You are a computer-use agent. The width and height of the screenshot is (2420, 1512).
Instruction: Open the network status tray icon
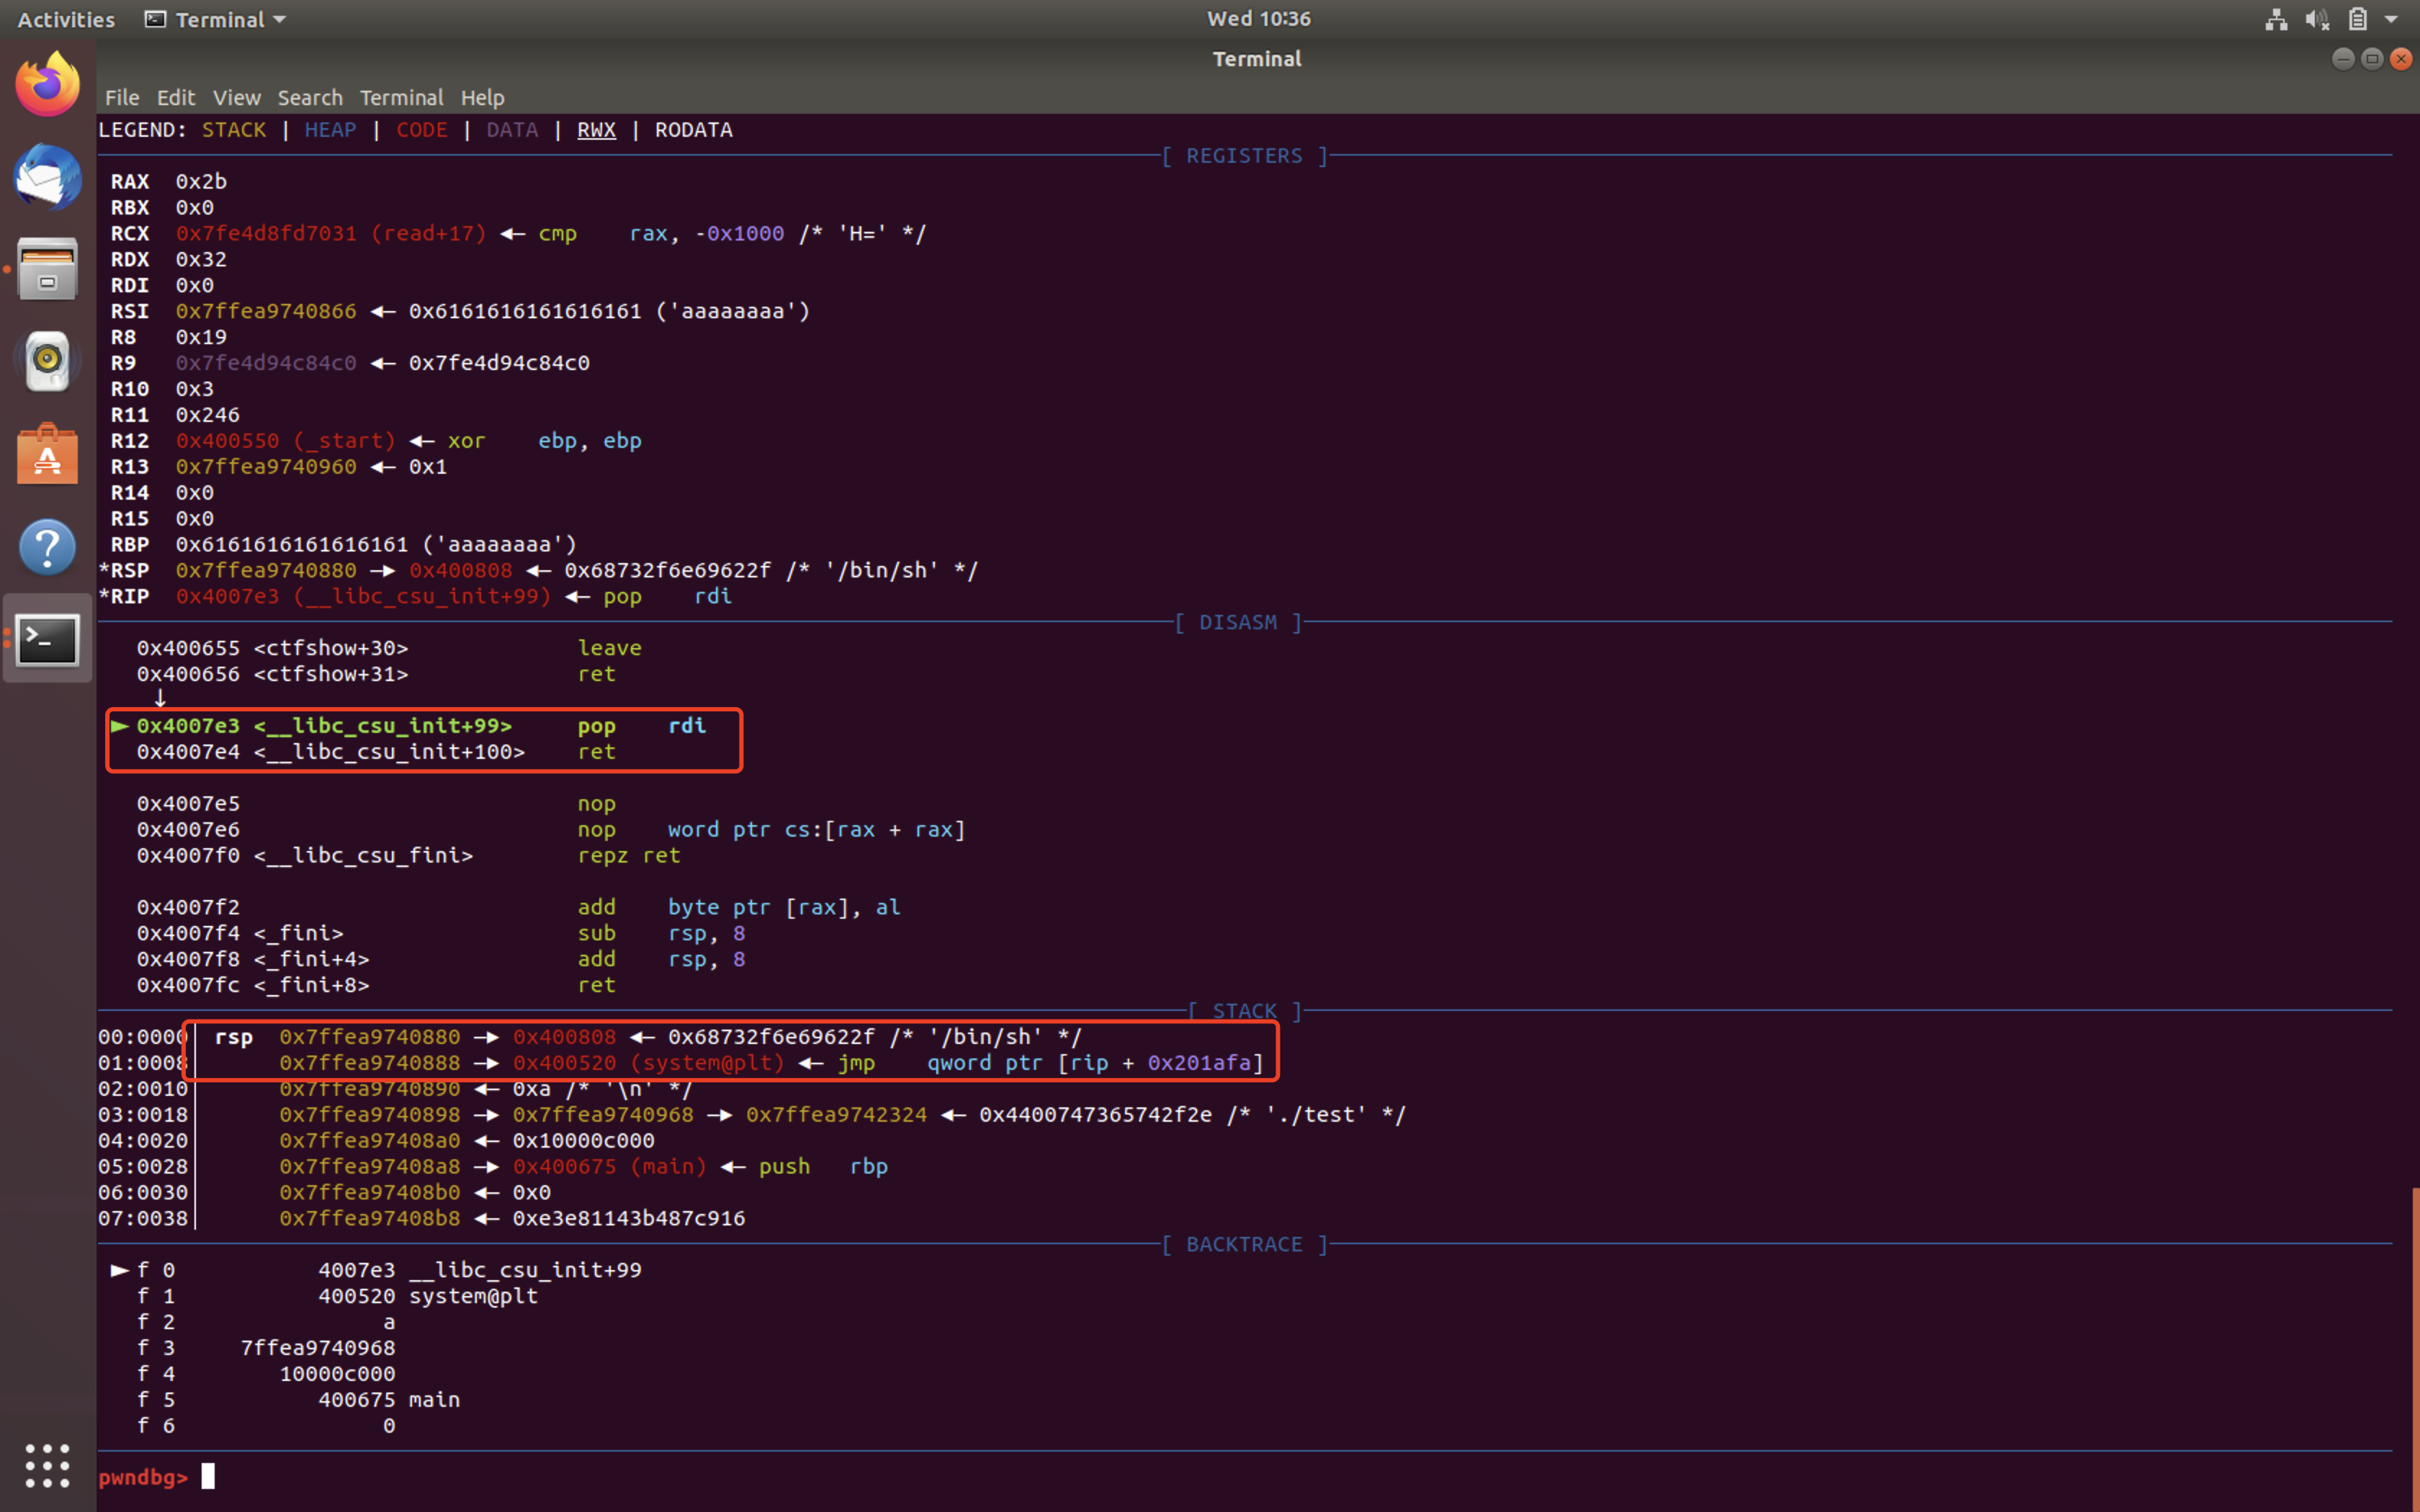tap(2276, 19)
